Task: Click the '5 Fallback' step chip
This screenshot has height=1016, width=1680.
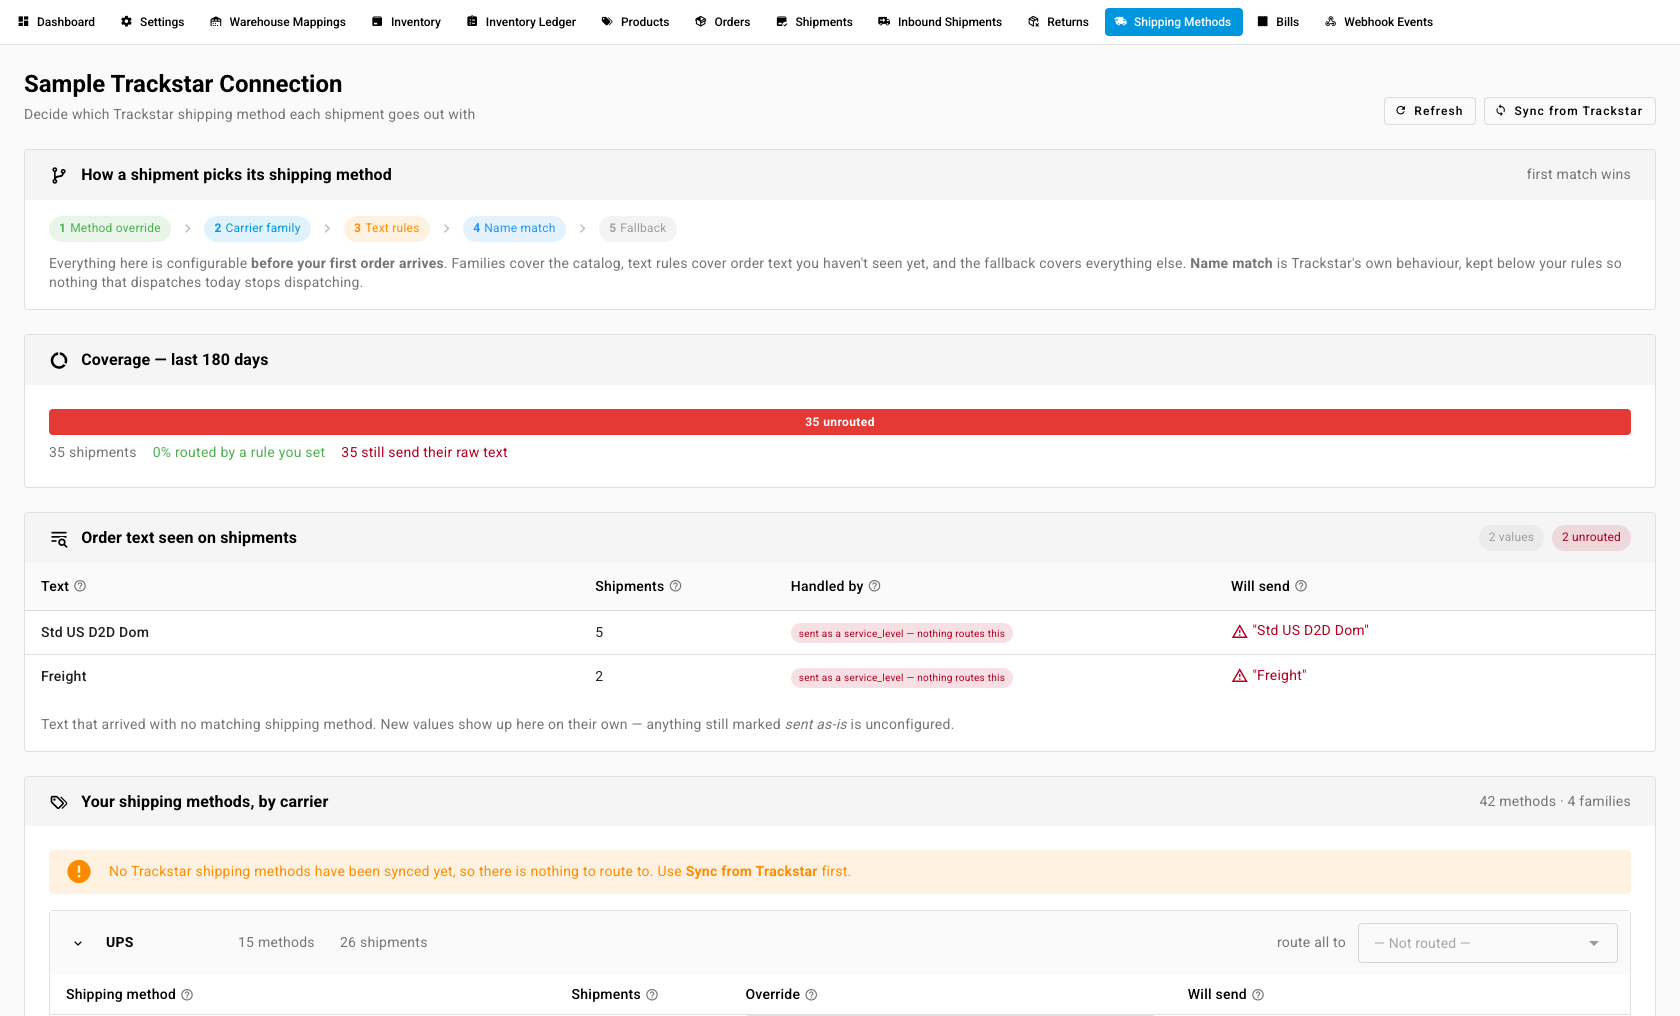Action: (x=638, y=229)
